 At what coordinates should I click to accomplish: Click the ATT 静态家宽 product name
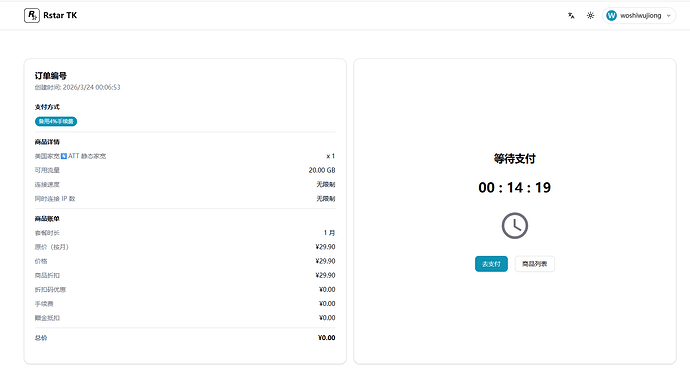tap(87, 156)
